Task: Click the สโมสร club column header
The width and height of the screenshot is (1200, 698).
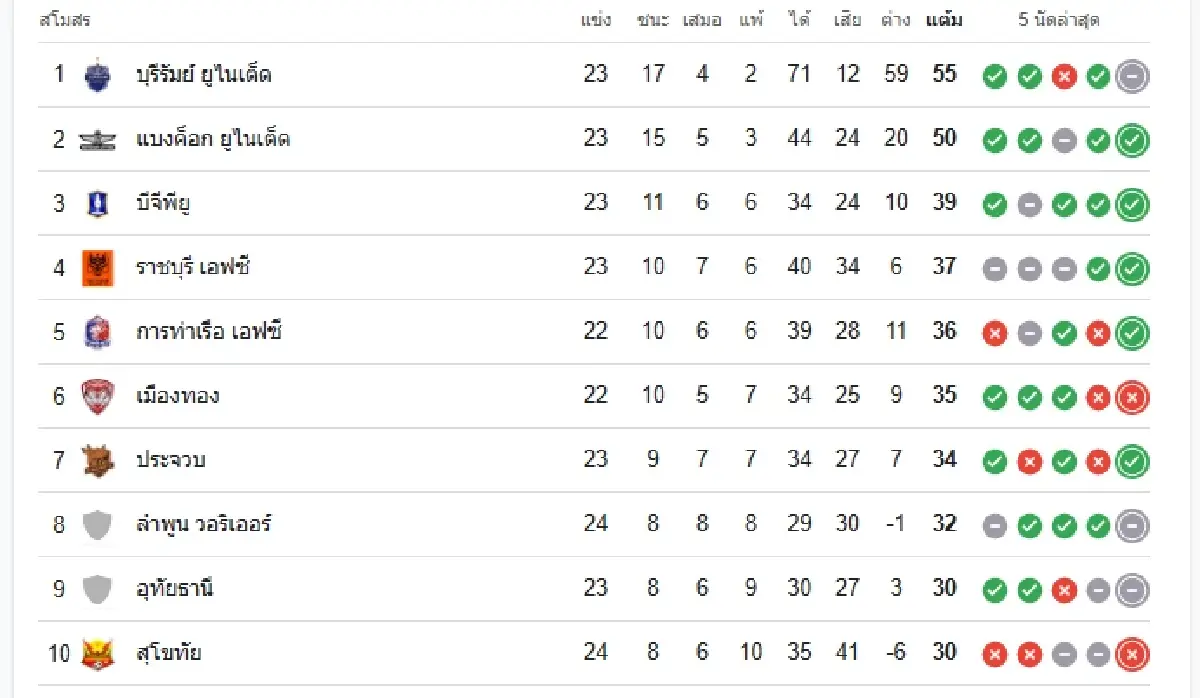Action: (64, 20)
